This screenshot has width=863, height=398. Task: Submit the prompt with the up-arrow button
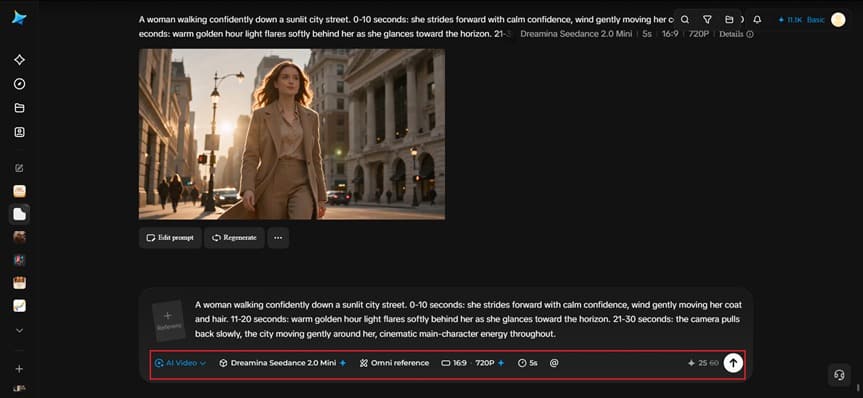point(733,363)
